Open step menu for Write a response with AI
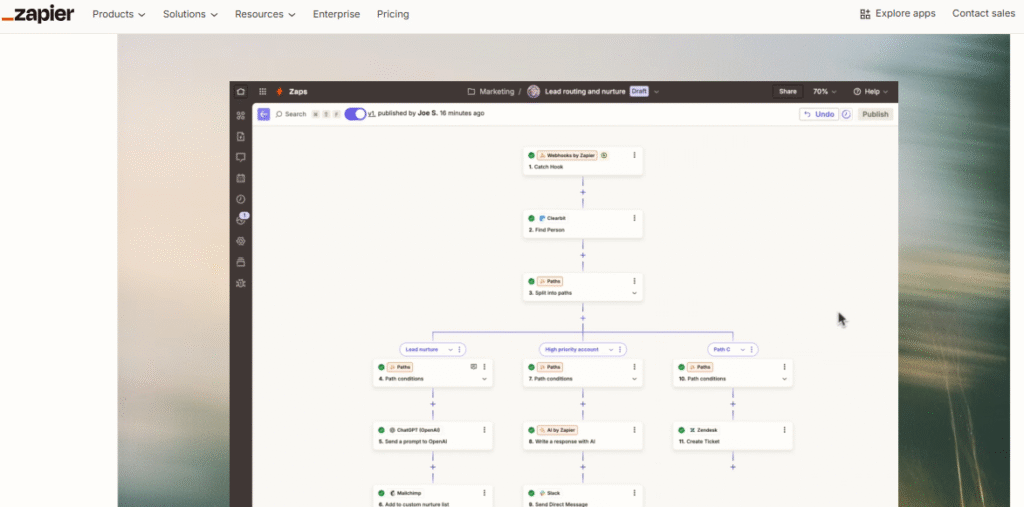1024x507 pixels. coord(634,430)
